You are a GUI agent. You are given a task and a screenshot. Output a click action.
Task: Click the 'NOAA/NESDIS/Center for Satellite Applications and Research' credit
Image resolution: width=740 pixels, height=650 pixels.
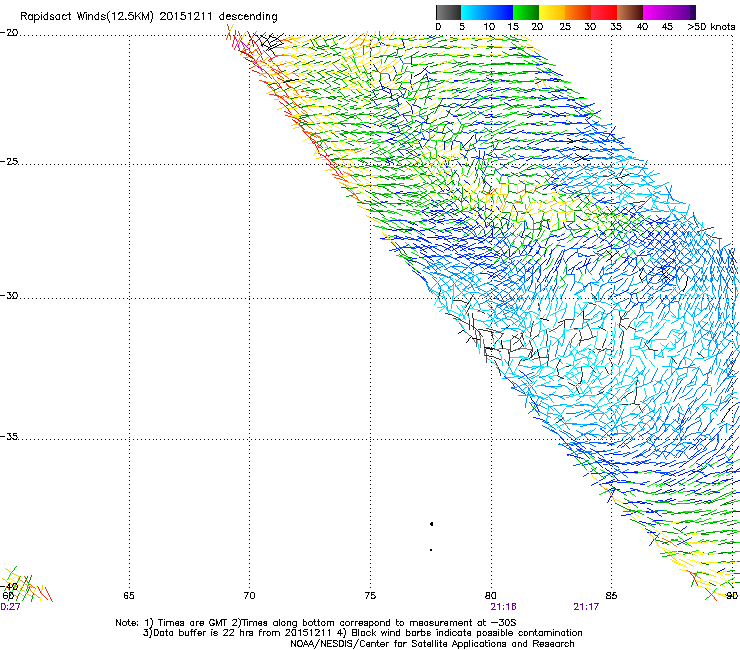click(432, 643)
